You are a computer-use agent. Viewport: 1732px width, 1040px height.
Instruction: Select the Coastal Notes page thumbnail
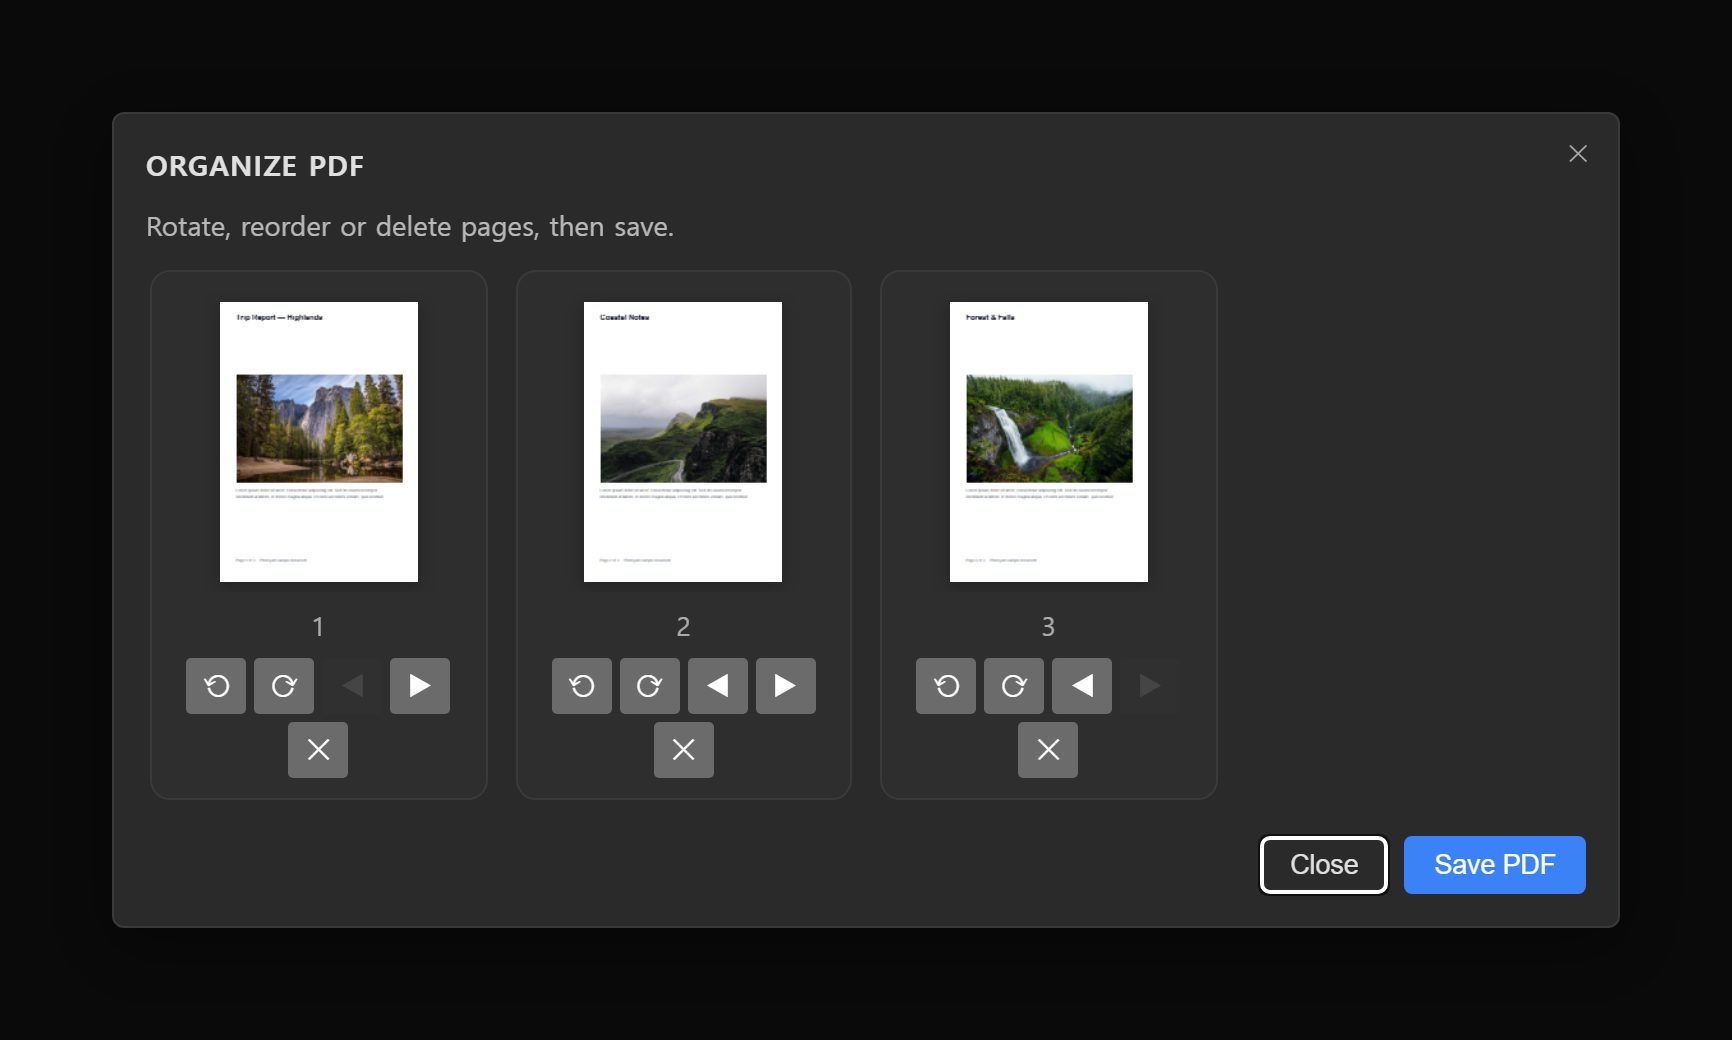click(x=683, y=442)
